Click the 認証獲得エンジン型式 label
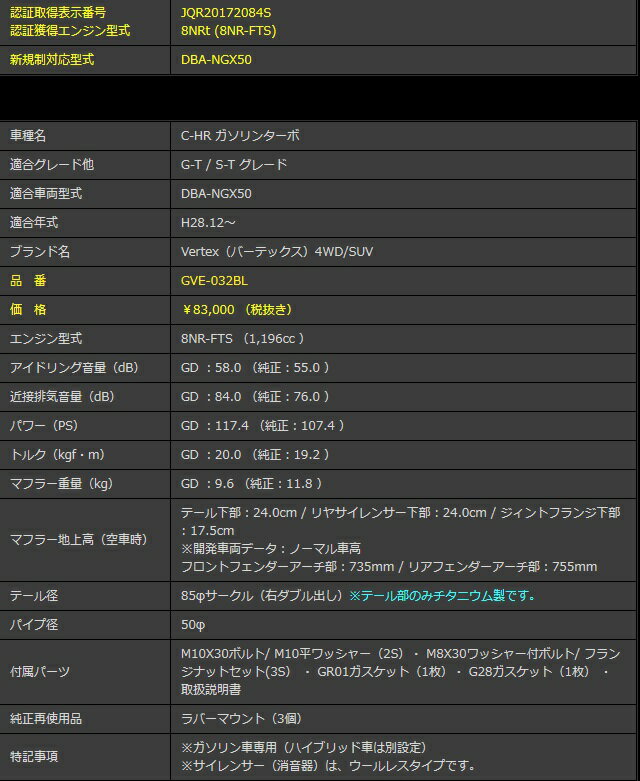This screenshot has height=781, width=640. click(70, 31)
